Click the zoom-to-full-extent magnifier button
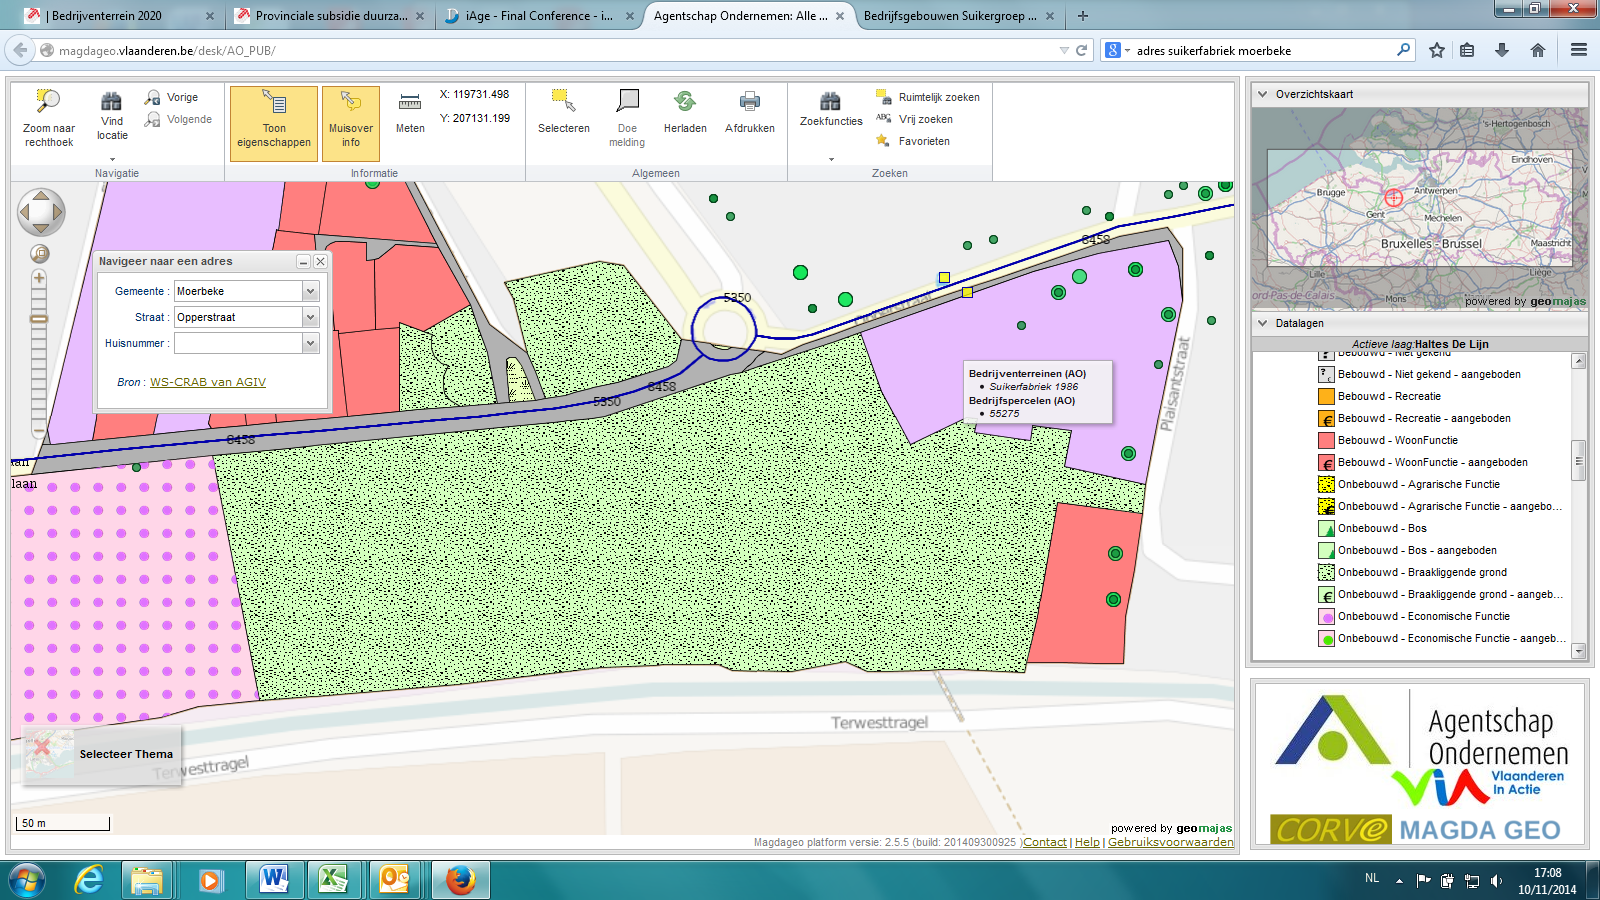Image resolution: width=1600 pixels, height=900 pixels. [40, 253]
